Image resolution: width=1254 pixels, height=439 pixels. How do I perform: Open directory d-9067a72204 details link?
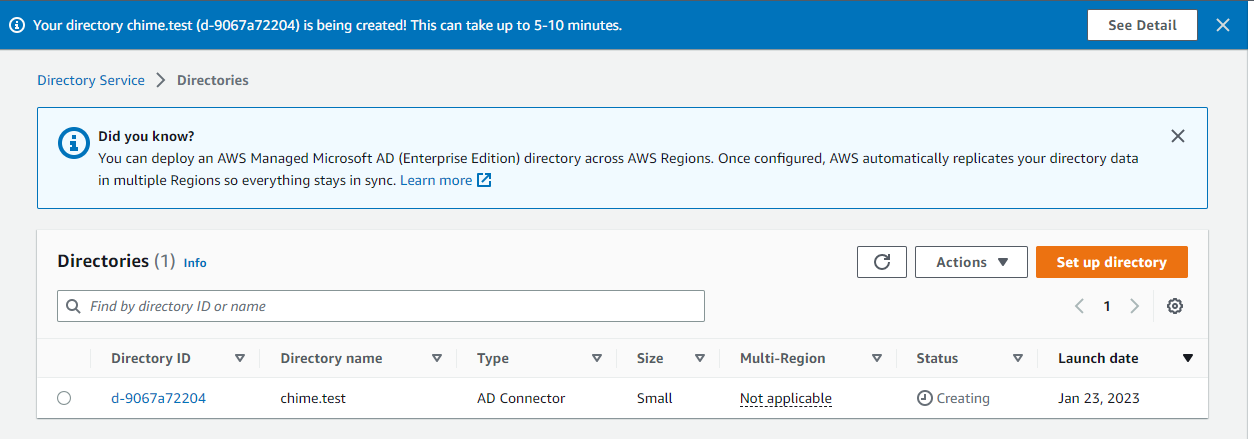158,398
